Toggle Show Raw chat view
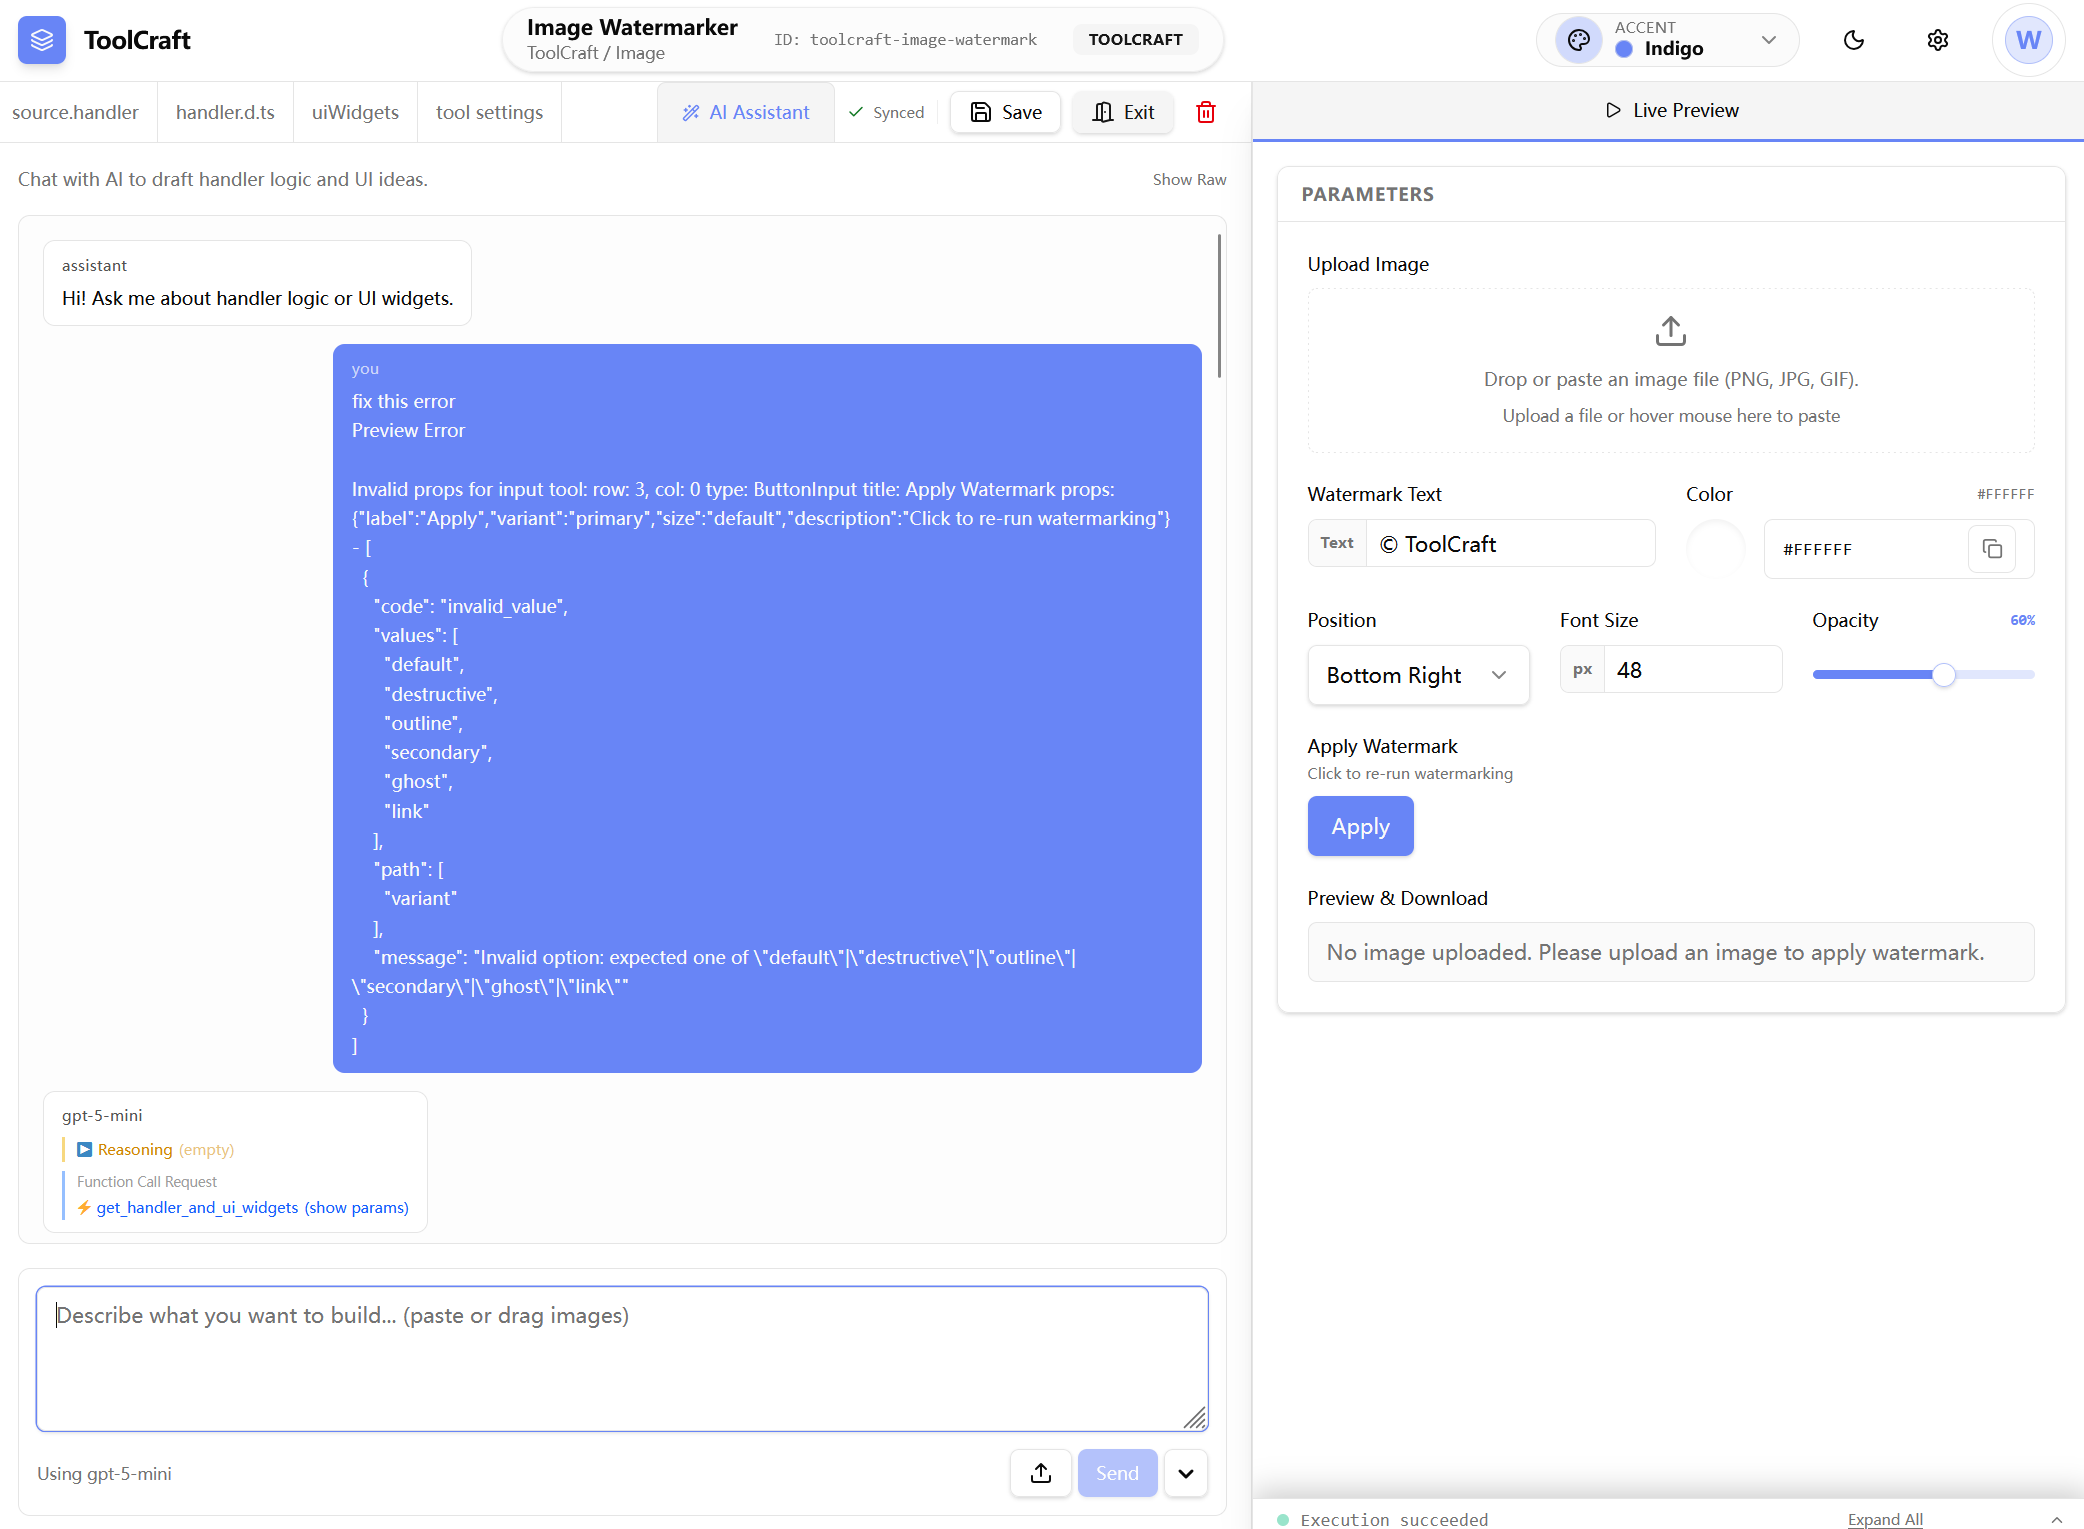This screenshot has height=1529, width=2084. [1188, 179]
